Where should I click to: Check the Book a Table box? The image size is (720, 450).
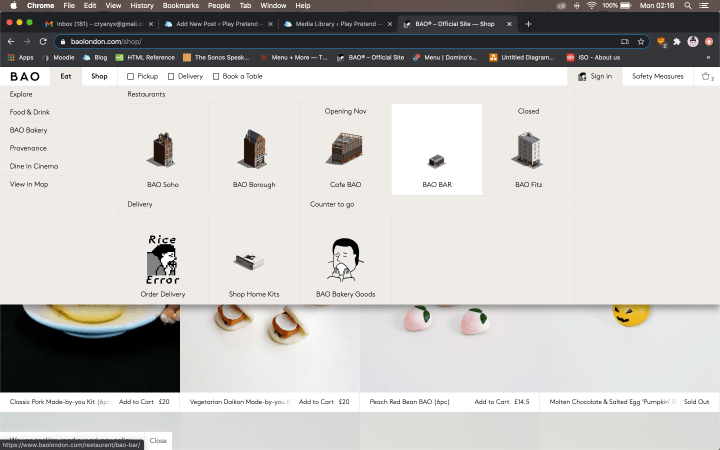click(216, 76)
